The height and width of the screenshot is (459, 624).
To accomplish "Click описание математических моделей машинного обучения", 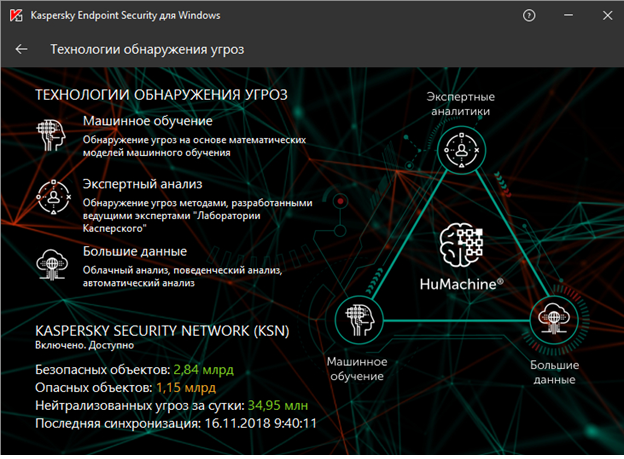I will [194, 146].
